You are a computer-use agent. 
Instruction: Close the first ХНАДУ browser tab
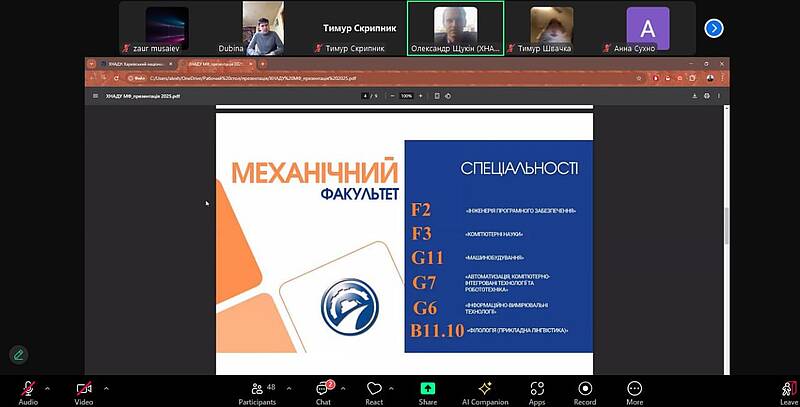171,64
